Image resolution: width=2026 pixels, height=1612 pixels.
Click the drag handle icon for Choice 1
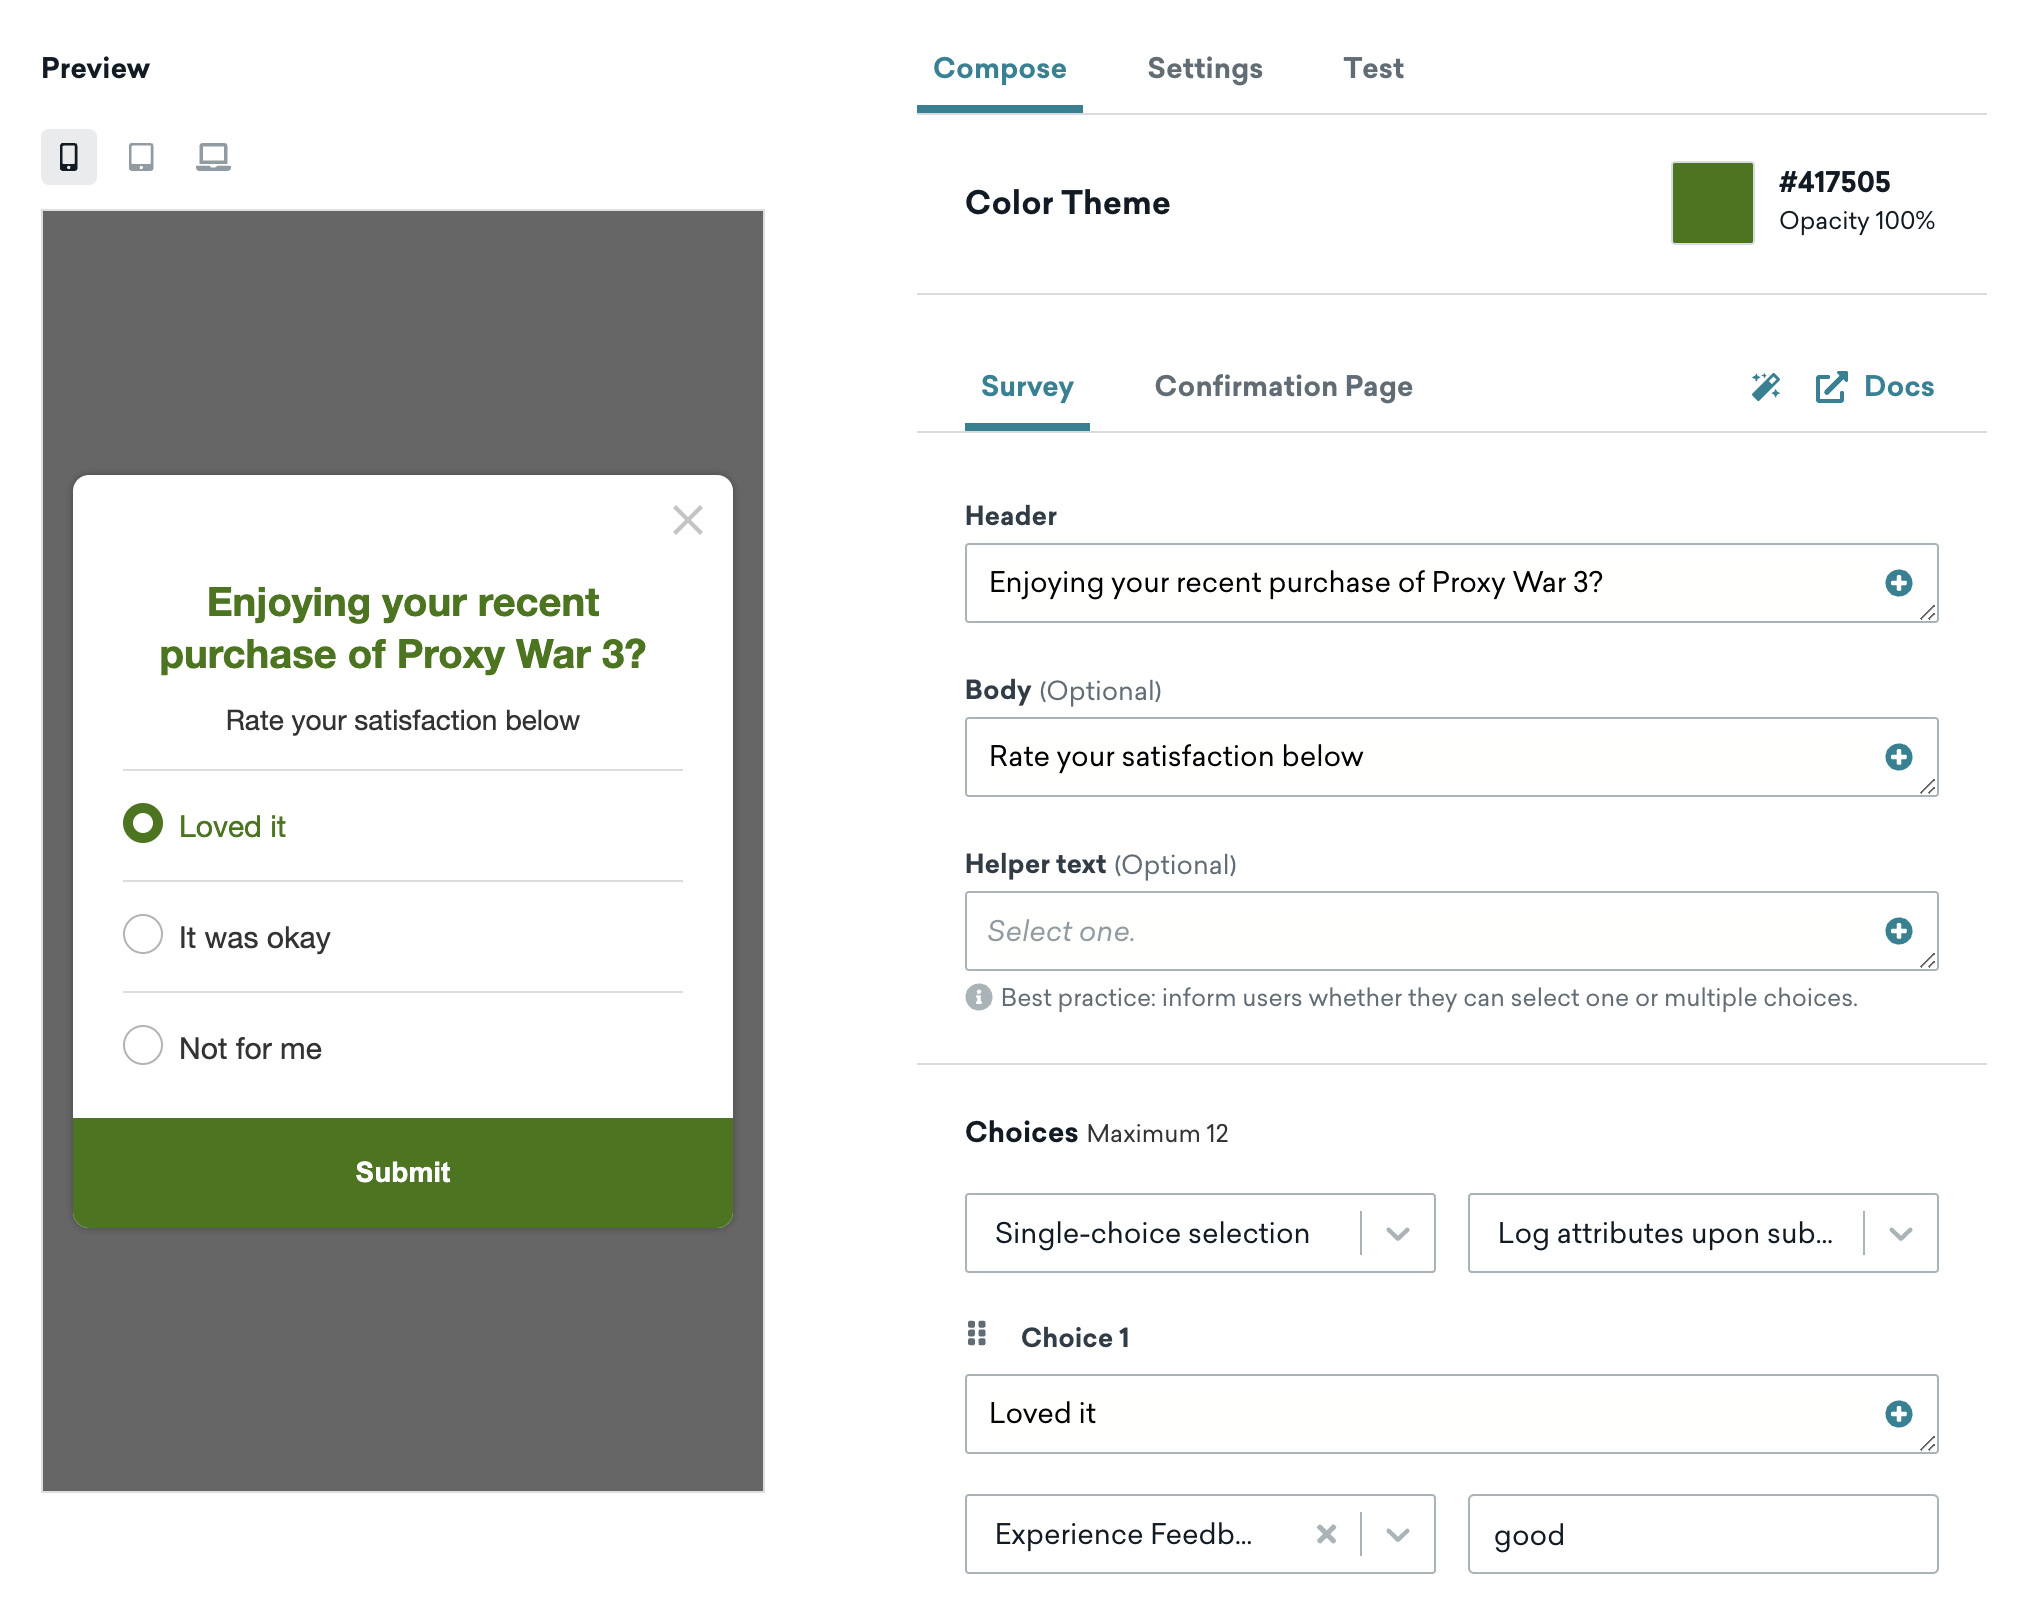[980, 1332]
